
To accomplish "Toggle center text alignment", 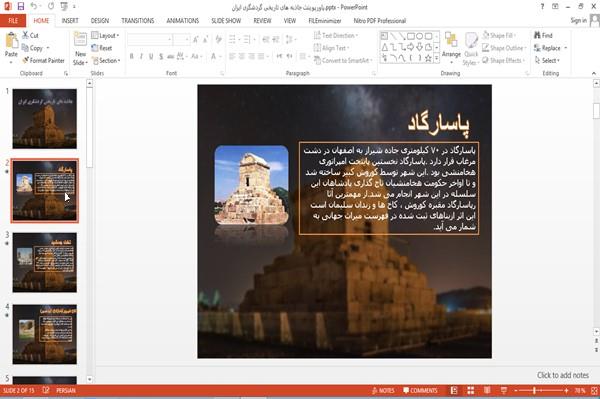I will [242, 57].
